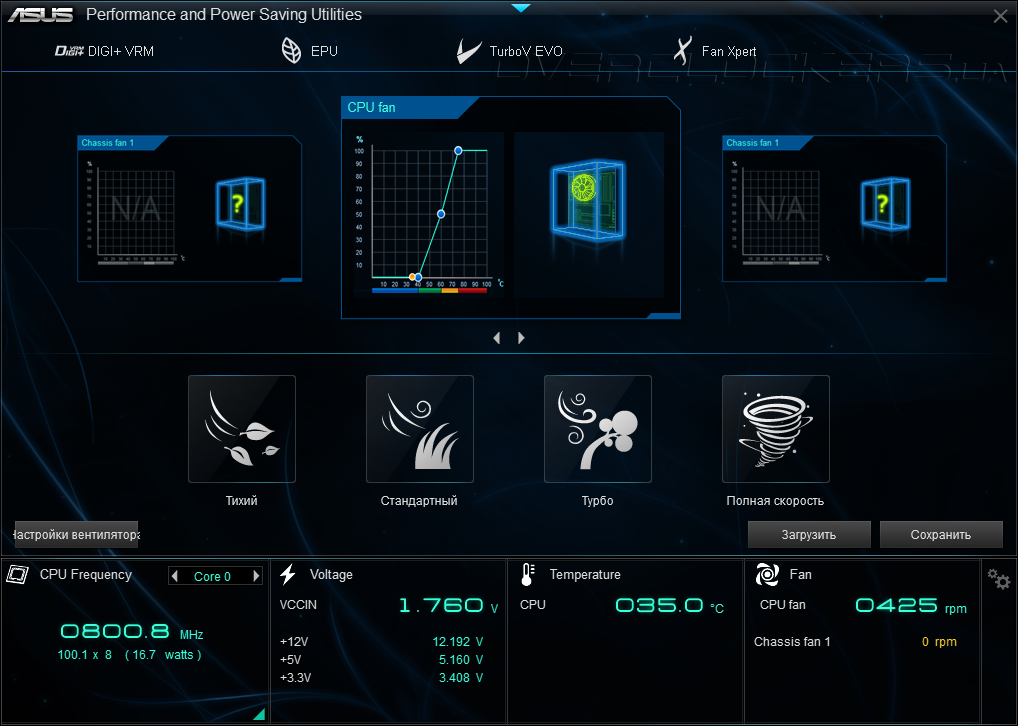Click the Полная скорость profile label
The height and width of the screenshot is (726, 1018).
pyautogui.click(x=775, y=501)
